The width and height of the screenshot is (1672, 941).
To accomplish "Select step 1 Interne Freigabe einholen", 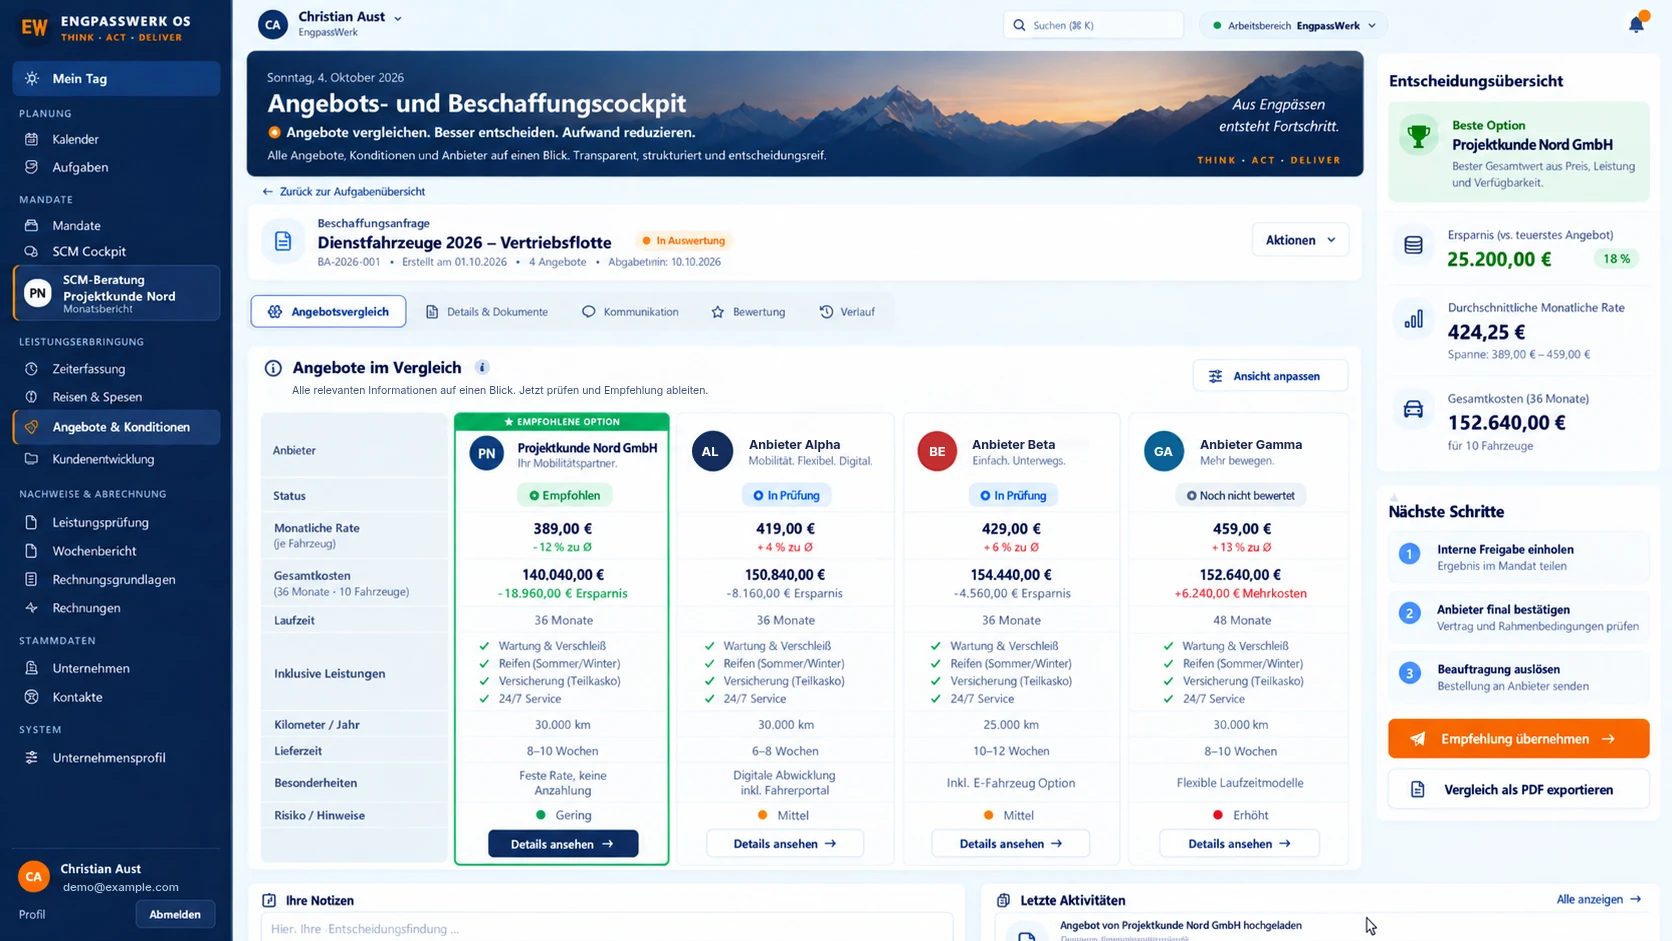I will 1518,557.
